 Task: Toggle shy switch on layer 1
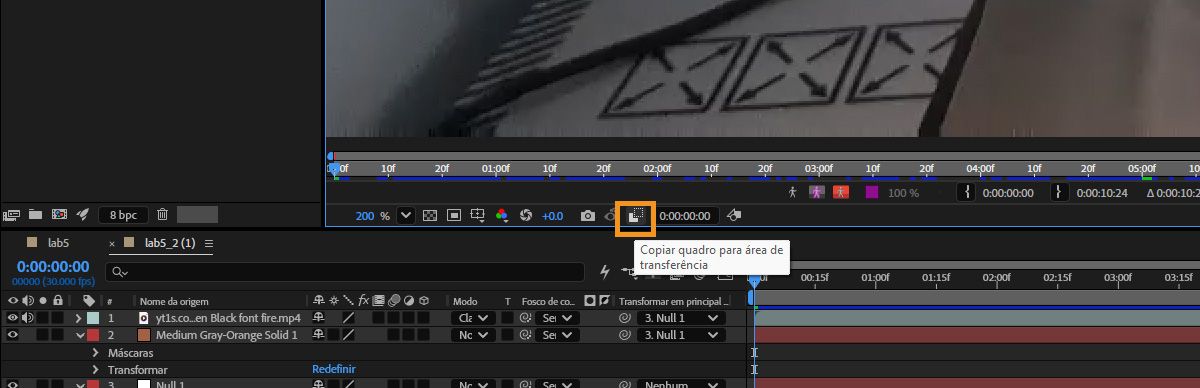(x=319, y=318)
